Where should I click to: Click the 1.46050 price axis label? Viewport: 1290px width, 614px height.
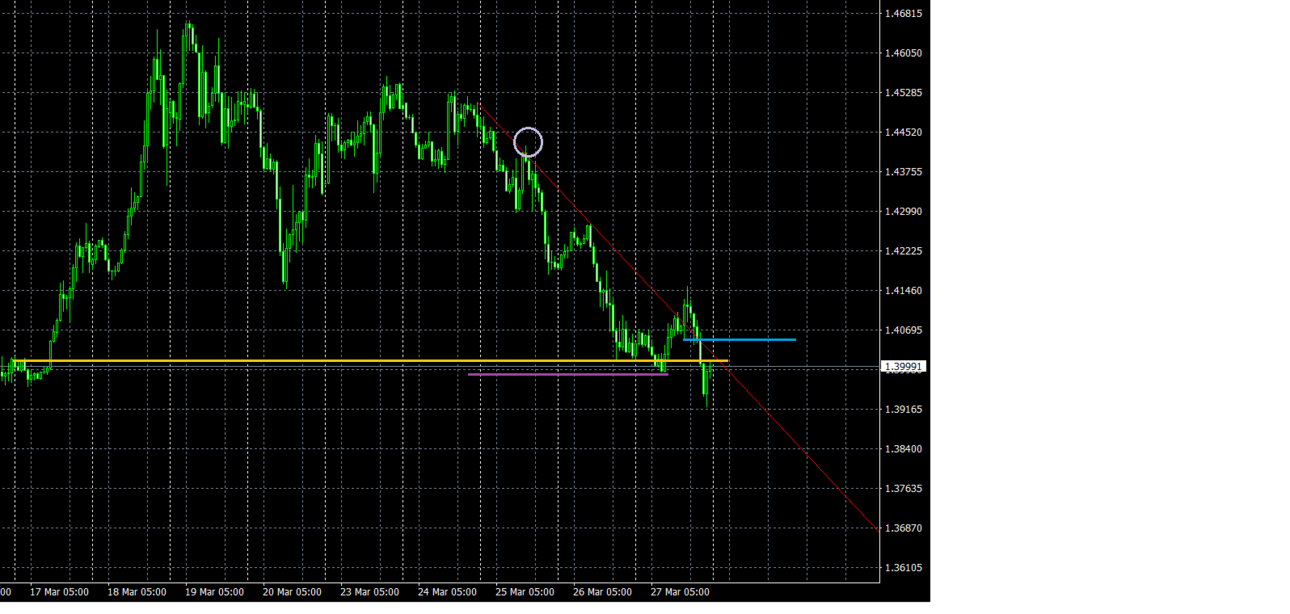coord(904,53)
